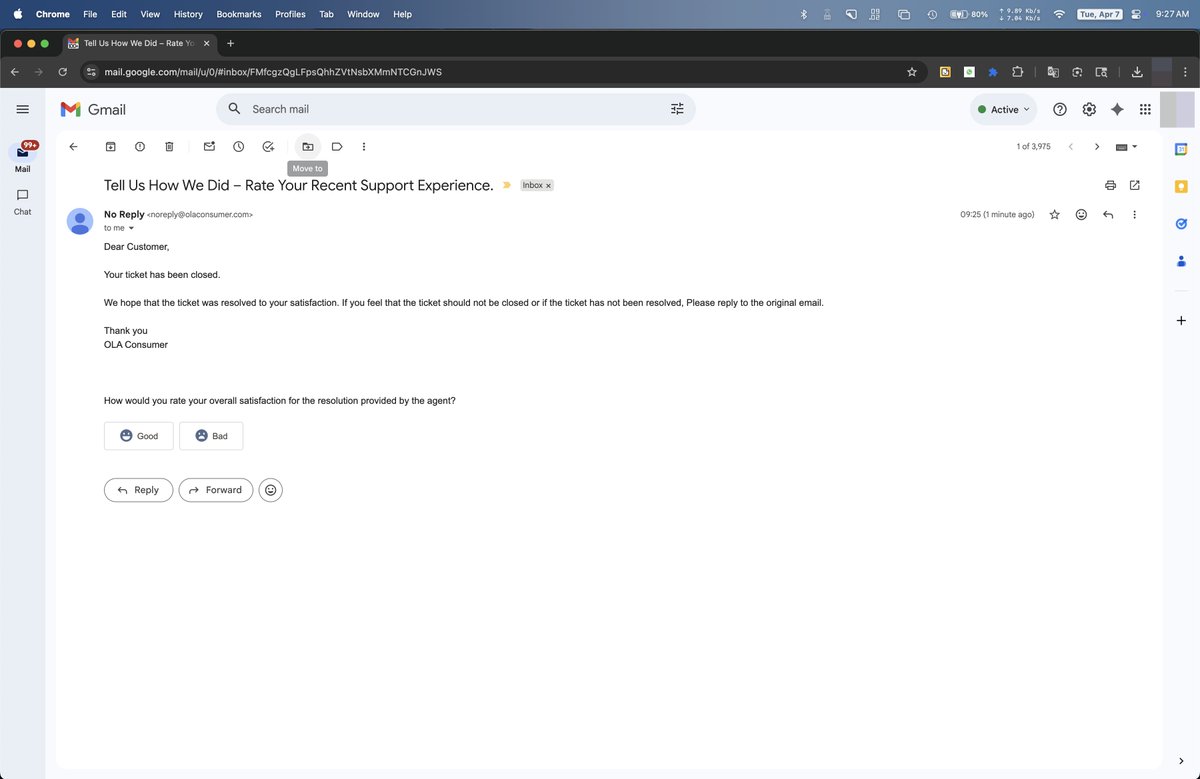Open the Google Tasks side panel

coord(1181,224)
